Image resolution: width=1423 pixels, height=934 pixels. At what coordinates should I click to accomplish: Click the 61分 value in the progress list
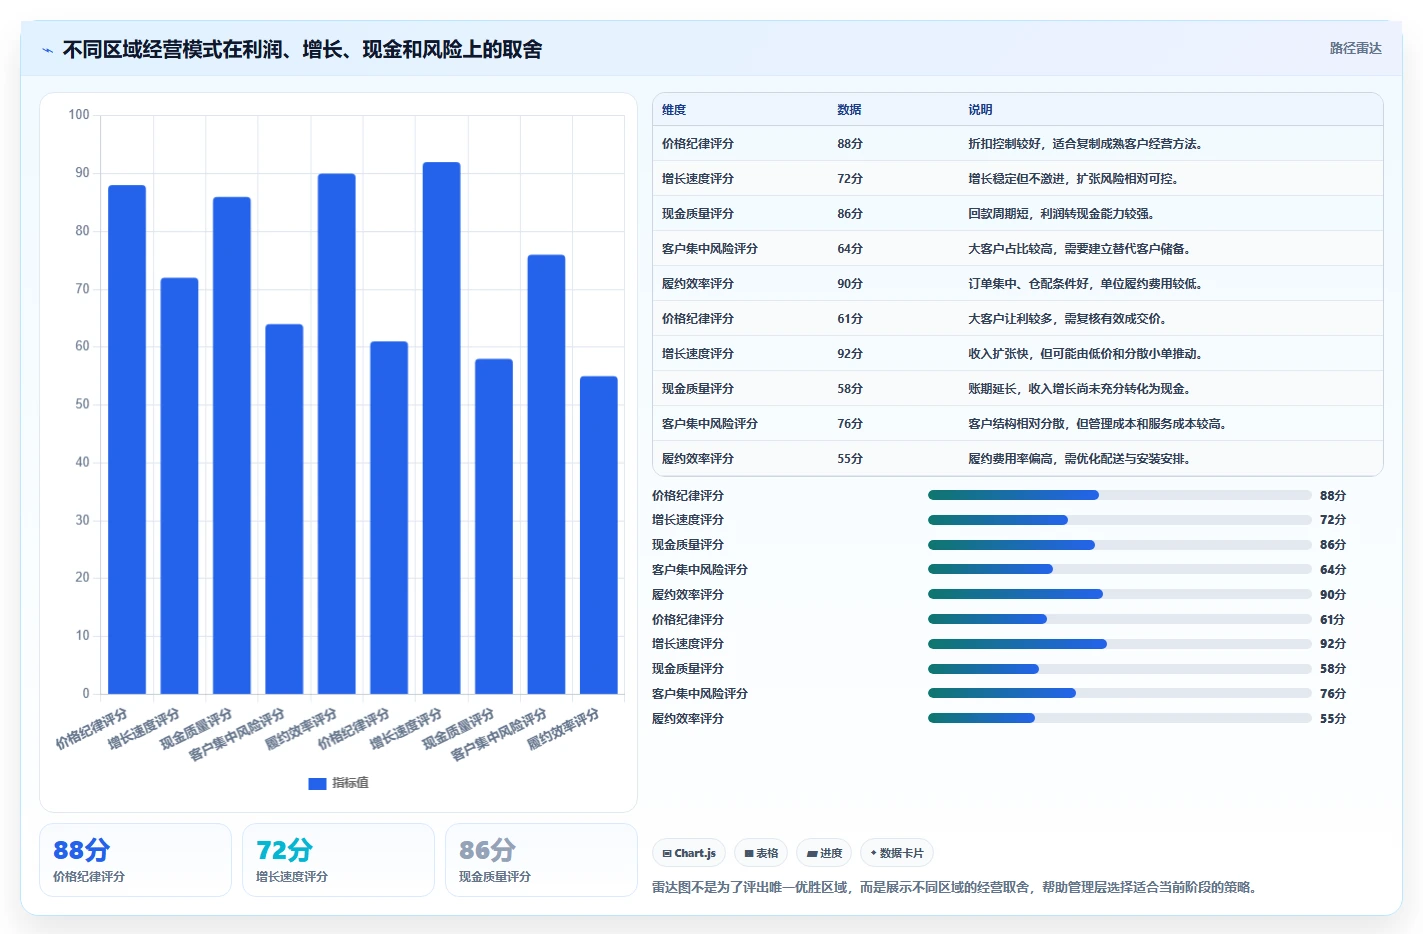[1333, 620]
